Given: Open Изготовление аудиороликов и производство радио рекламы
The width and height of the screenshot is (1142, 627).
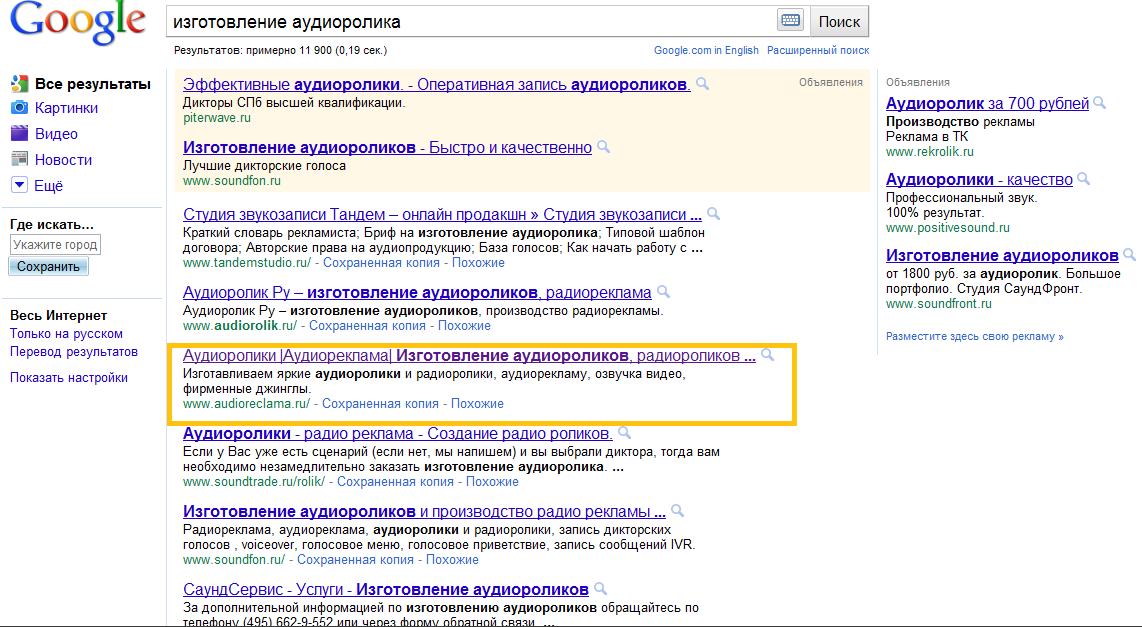Looking at the screenshot, I should point(424,512).
